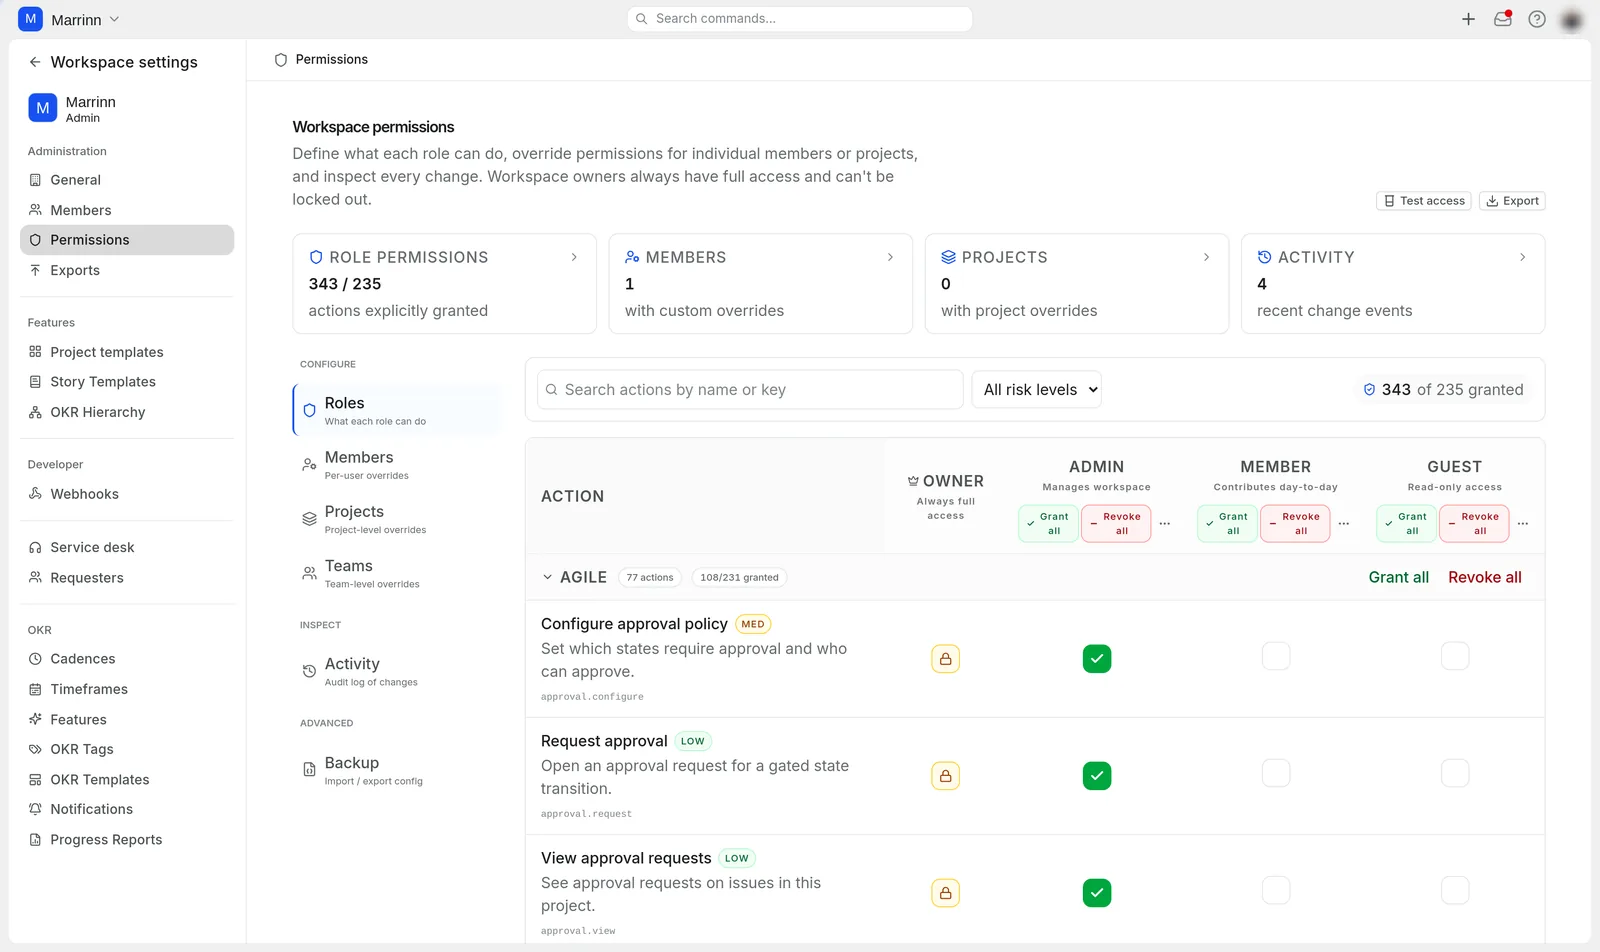Viewport: 1600px width, 952px height.
Task: Click Revoke all for AGILE group
Action: point(1485,578)
